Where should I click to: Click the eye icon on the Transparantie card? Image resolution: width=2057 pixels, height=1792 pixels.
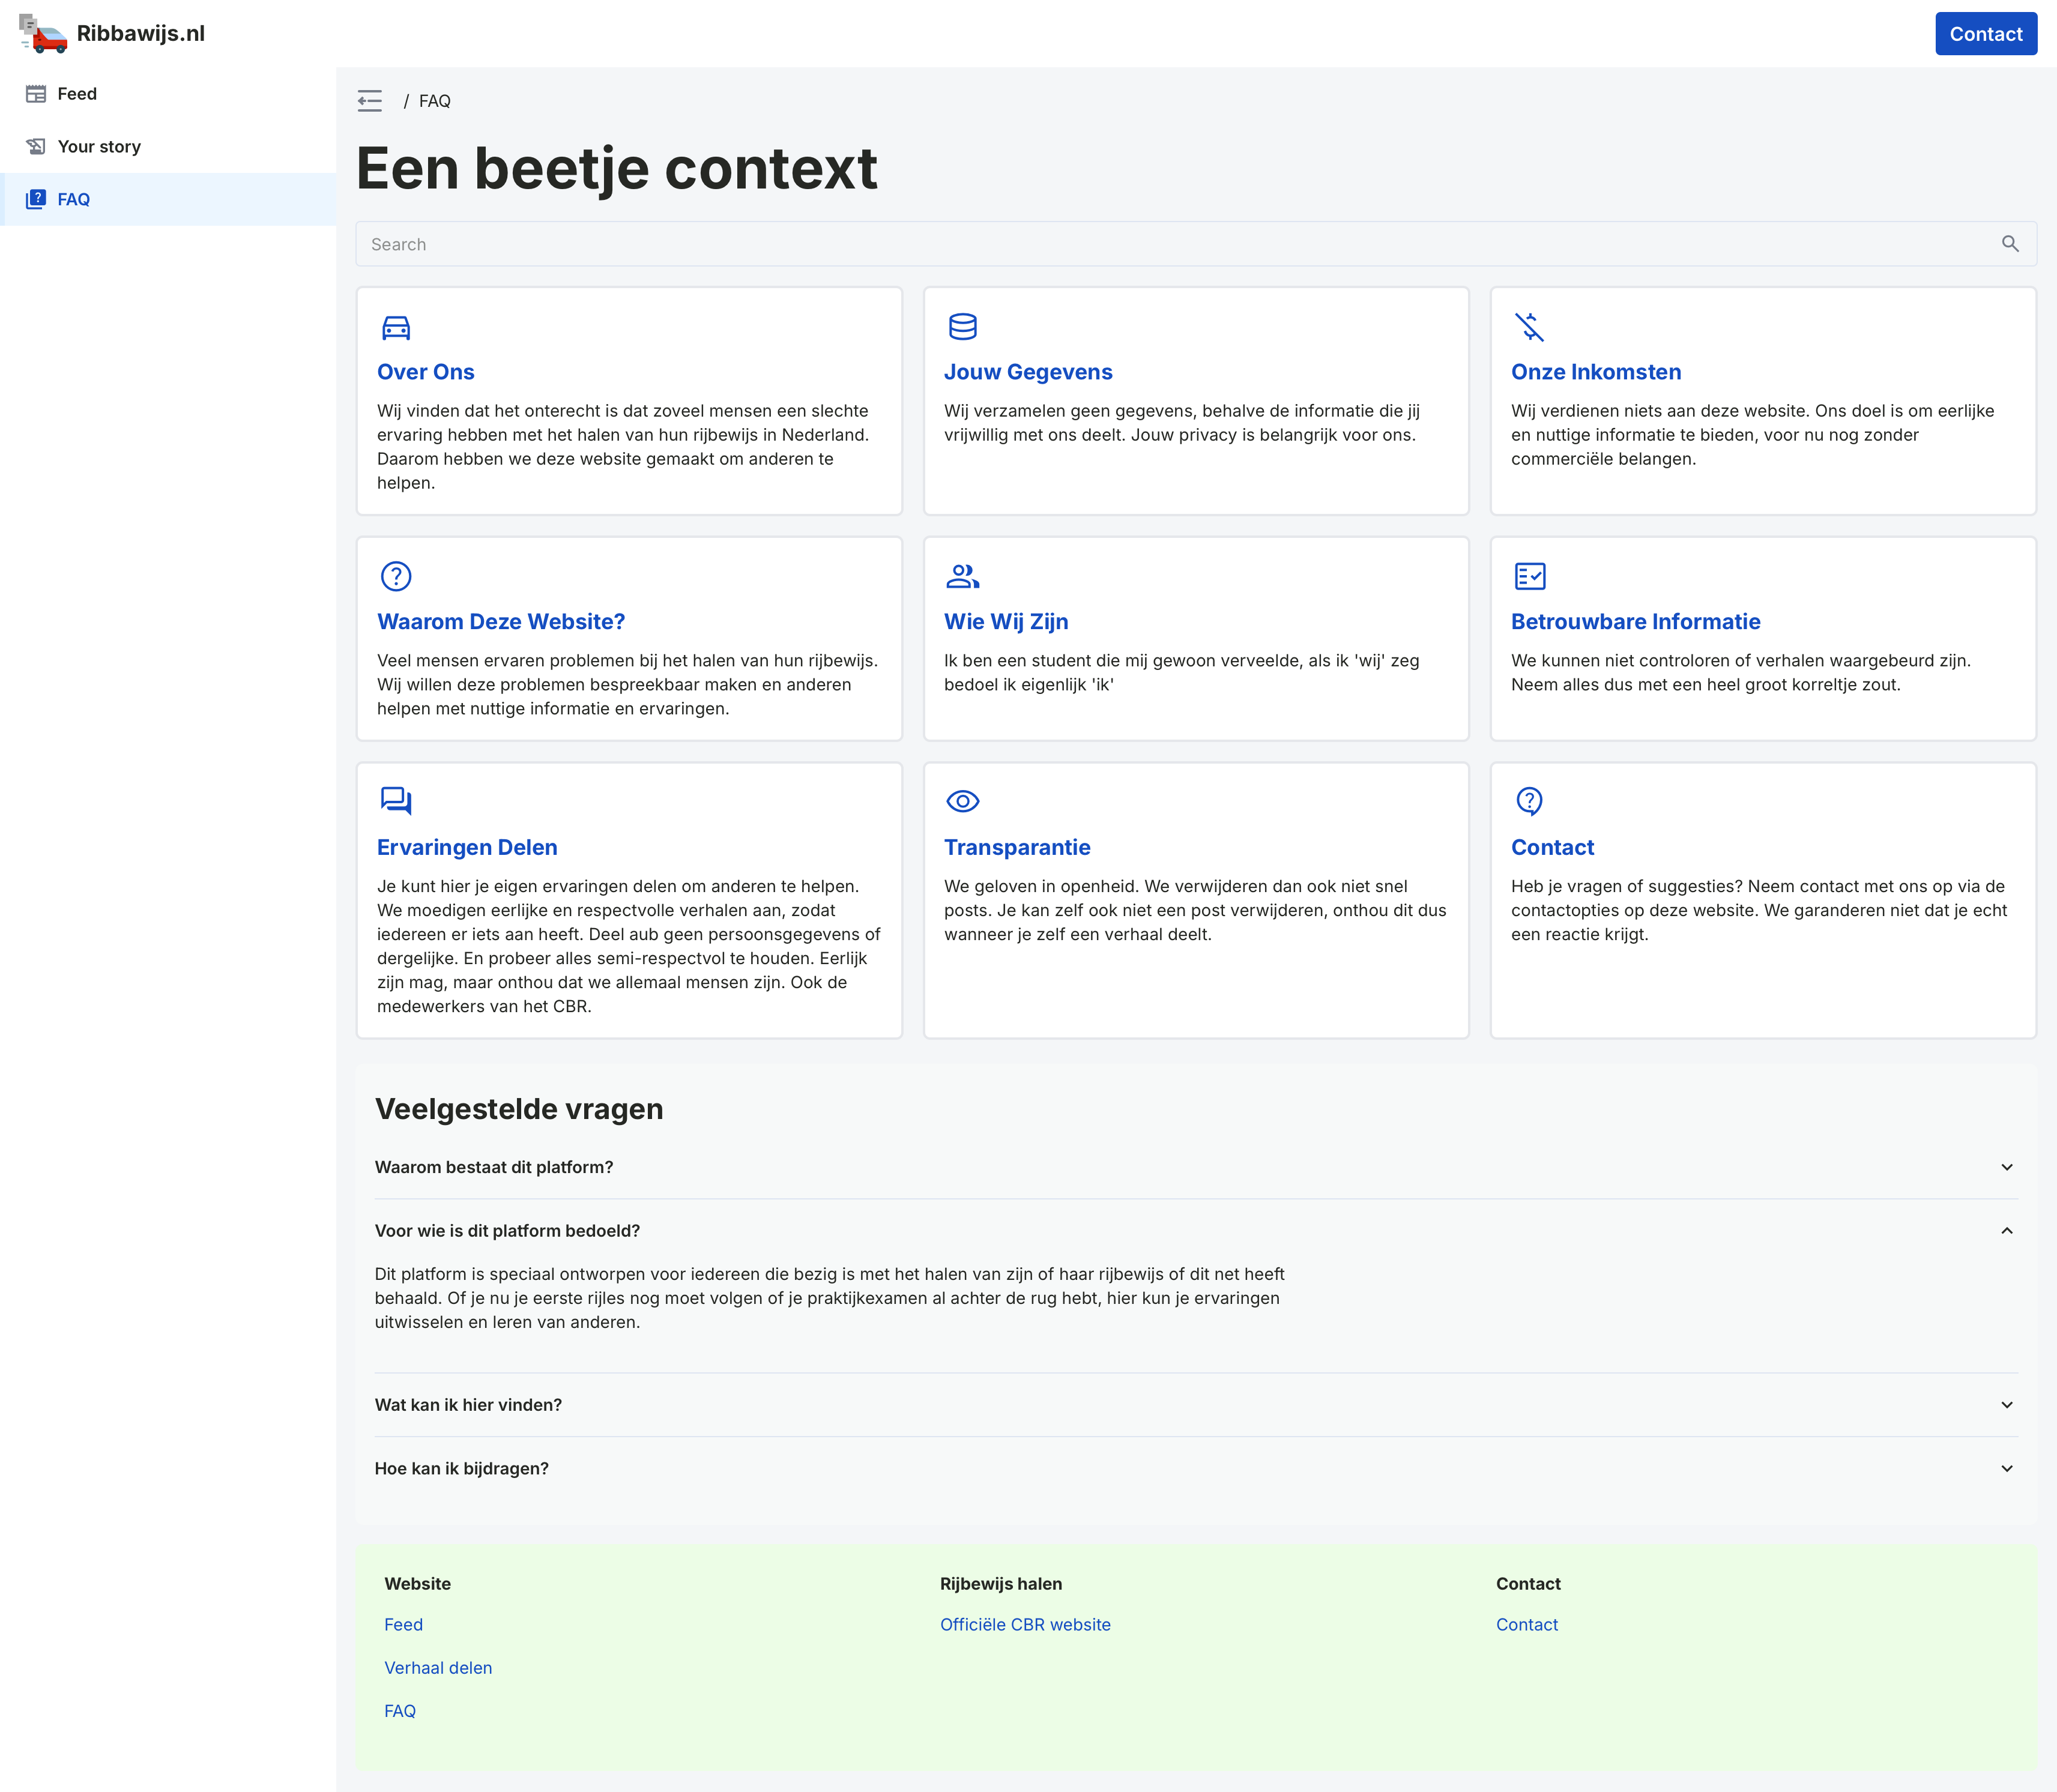[x=961, y=801]
